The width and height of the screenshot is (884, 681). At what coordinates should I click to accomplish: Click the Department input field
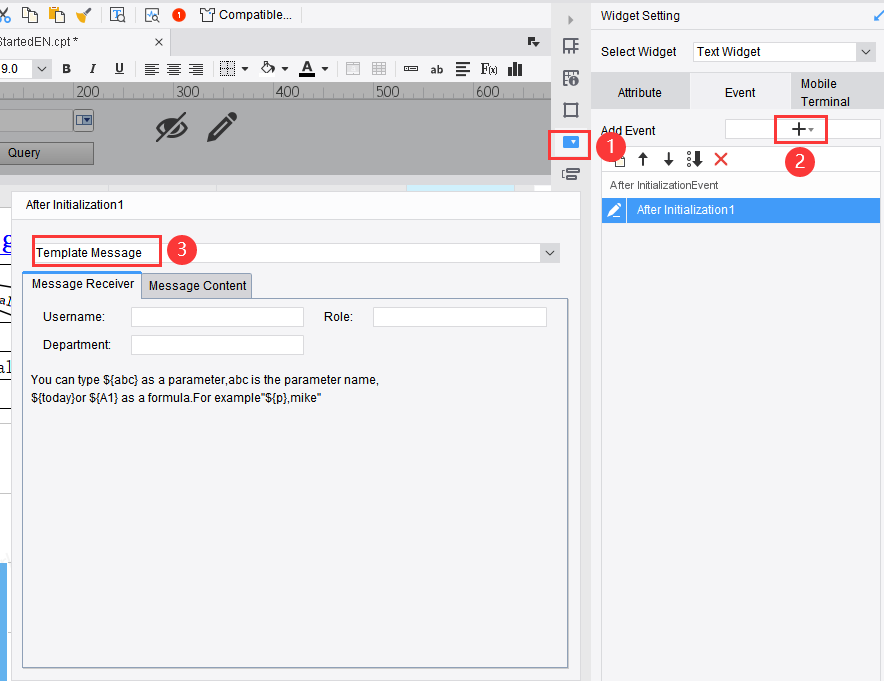[217, 345]
